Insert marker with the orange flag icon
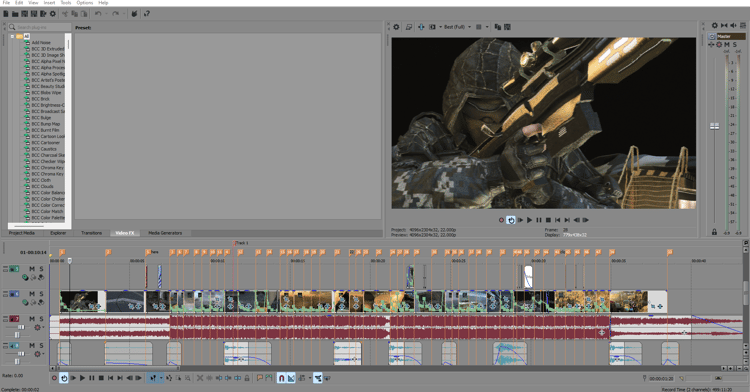The width and height of the screenshot is (750, 392). [x=259, y=378]
